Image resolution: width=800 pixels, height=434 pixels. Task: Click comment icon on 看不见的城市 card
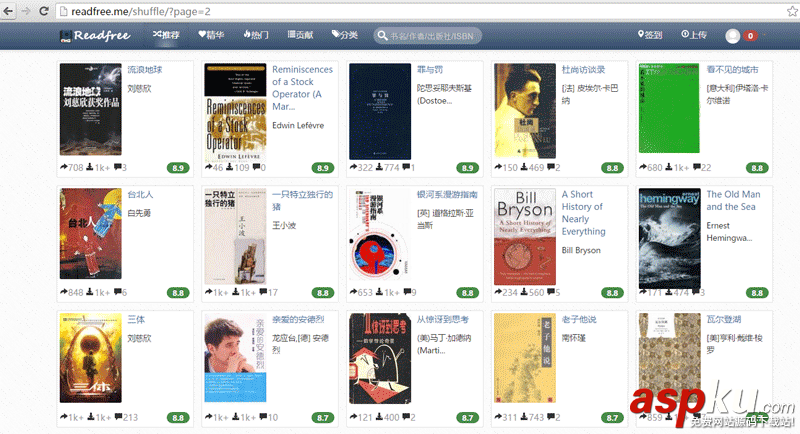point(696,167)
